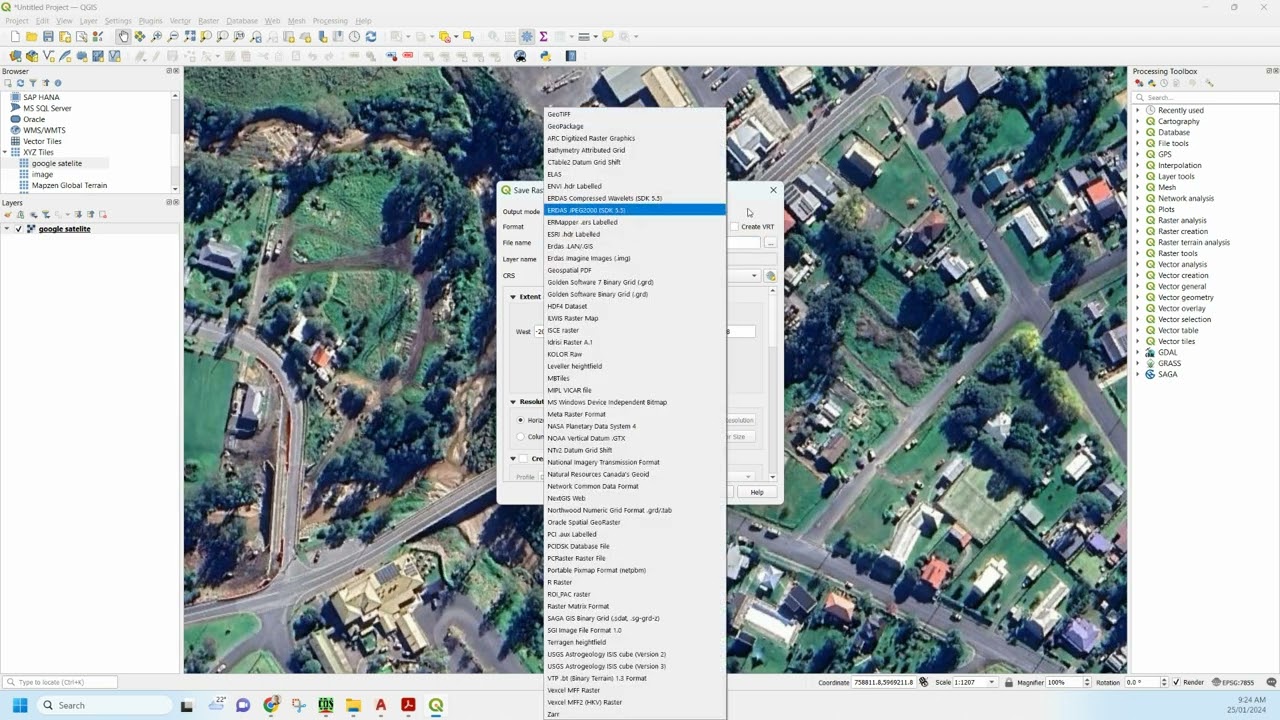
Task: Select google satelite in Browser tree
Action: coord(57,163)
